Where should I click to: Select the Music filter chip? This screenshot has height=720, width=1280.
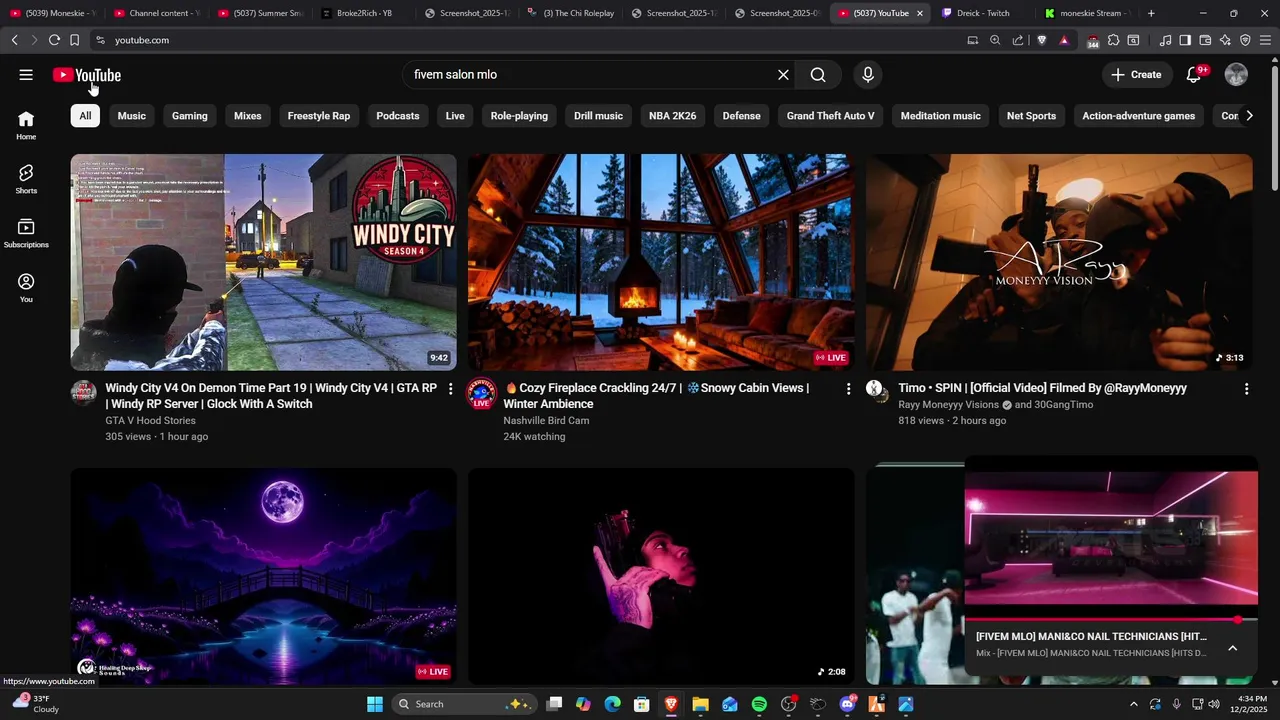131,116
